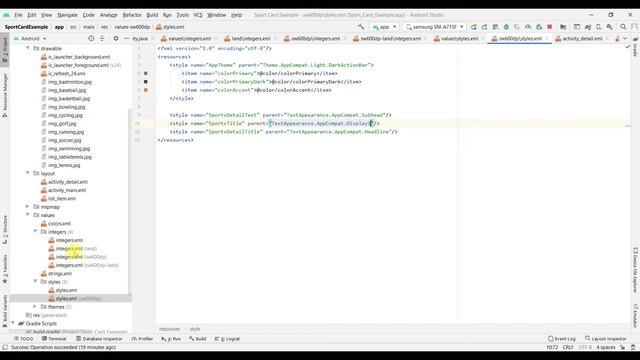Open the Database Inspector tool window

tap(99, 339)
